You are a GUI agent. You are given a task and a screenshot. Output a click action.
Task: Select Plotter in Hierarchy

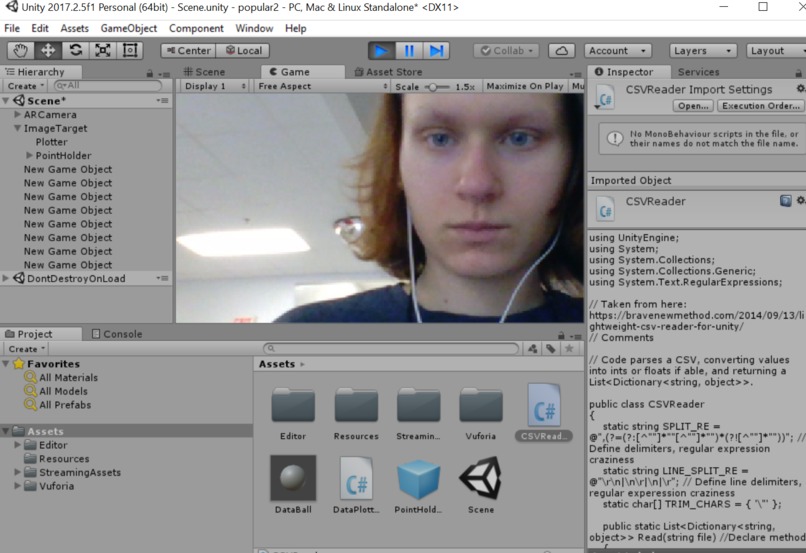coord(51,142)
